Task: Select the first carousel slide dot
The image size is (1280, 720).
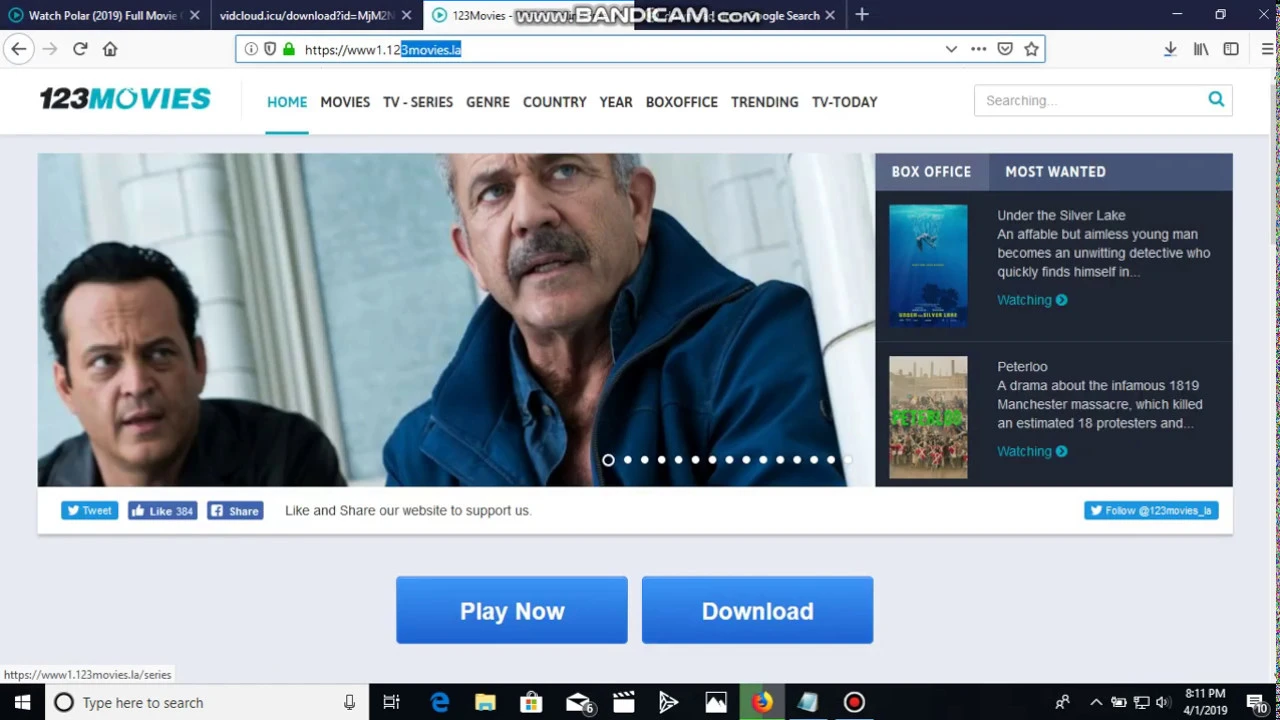Action: coord(608,460)
